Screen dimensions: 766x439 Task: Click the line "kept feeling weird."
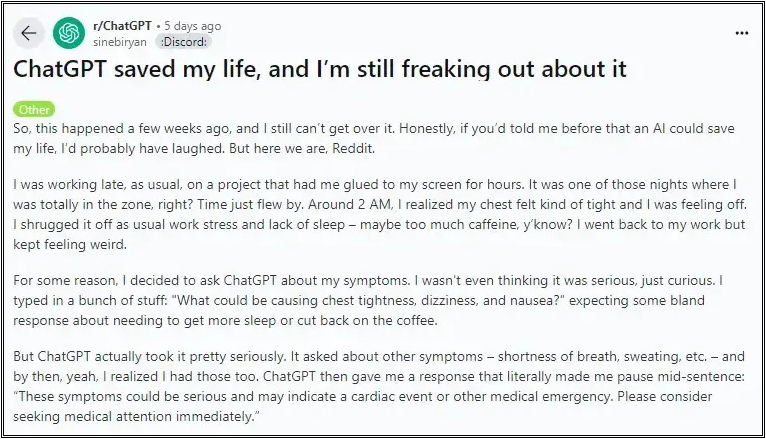coord(70,244)
